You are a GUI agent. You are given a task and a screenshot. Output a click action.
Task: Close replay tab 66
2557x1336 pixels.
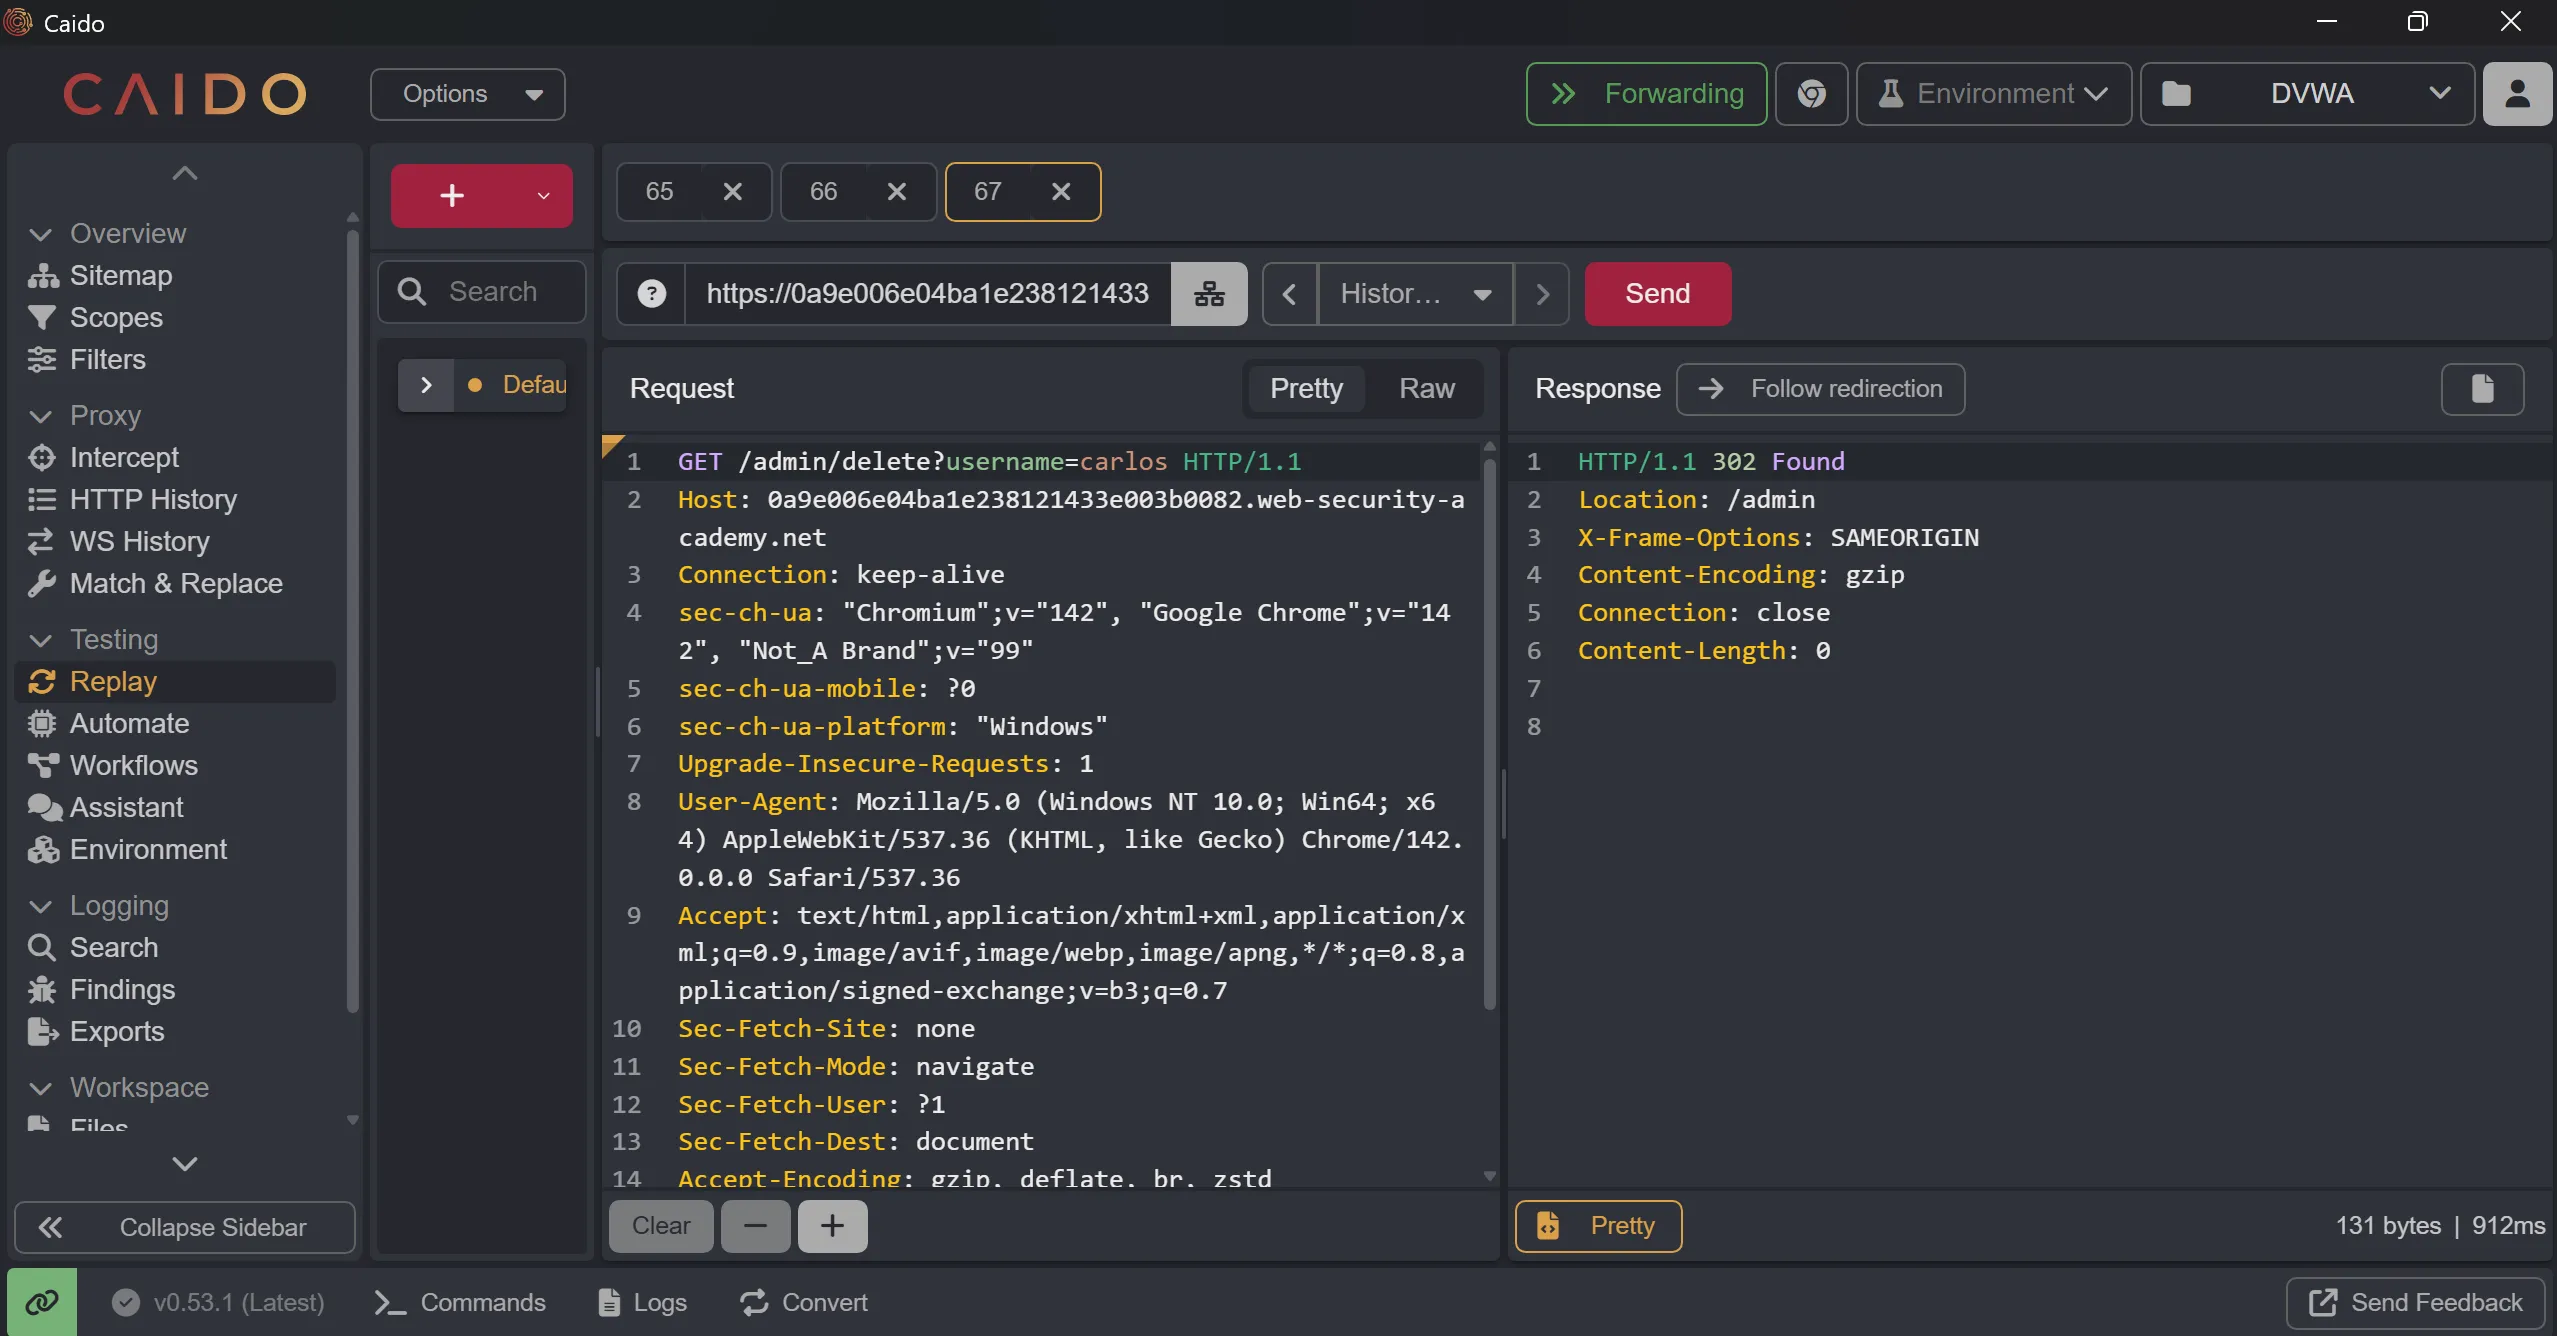897,192
